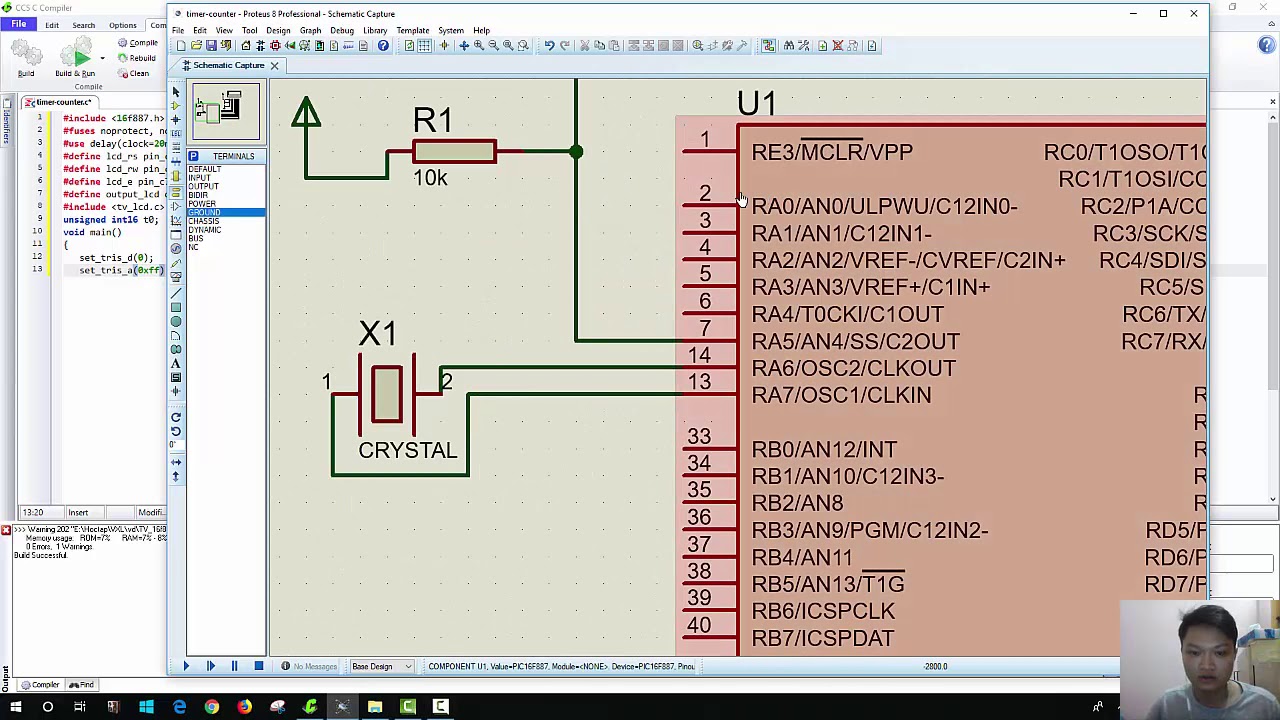The image size is (1280, 720).
Task: Stop the simulation
Action: [x=258, y=666]
